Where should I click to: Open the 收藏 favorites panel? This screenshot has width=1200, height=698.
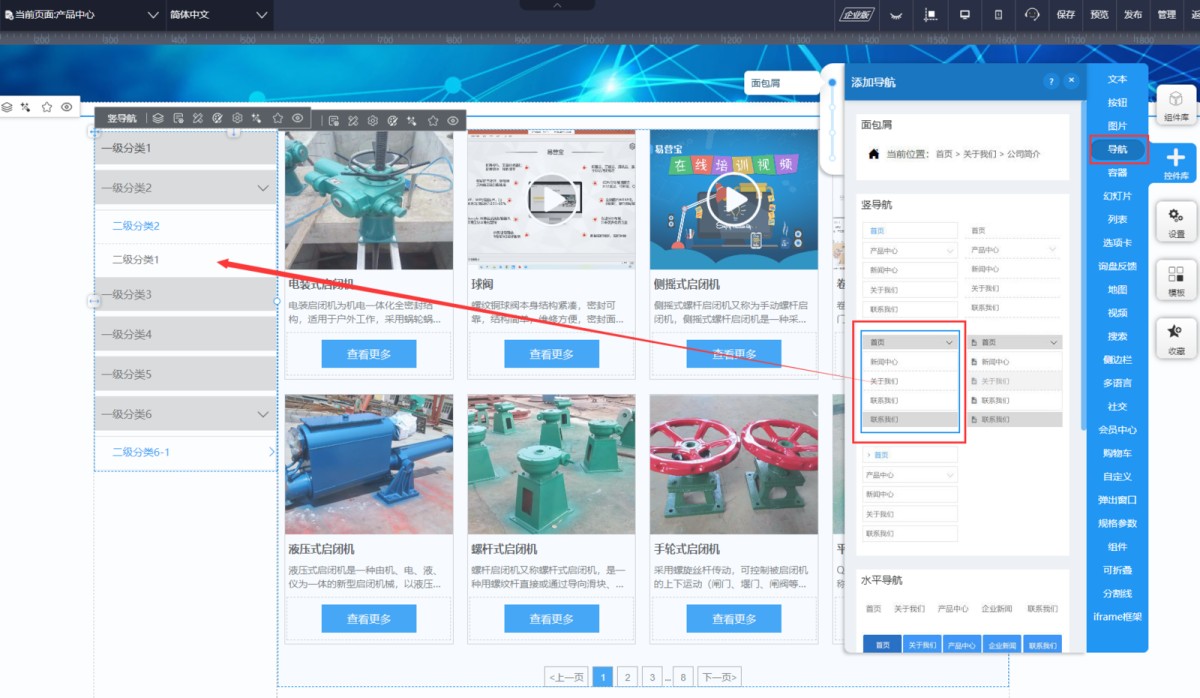pyautogui.click(x=1176, y=338)
